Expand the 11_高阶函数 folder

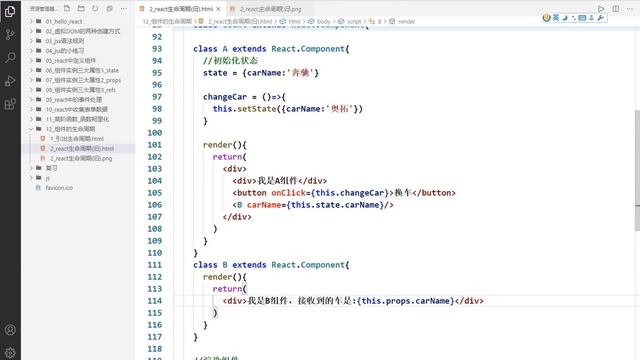pyautogui.click(x=78, y=119)
